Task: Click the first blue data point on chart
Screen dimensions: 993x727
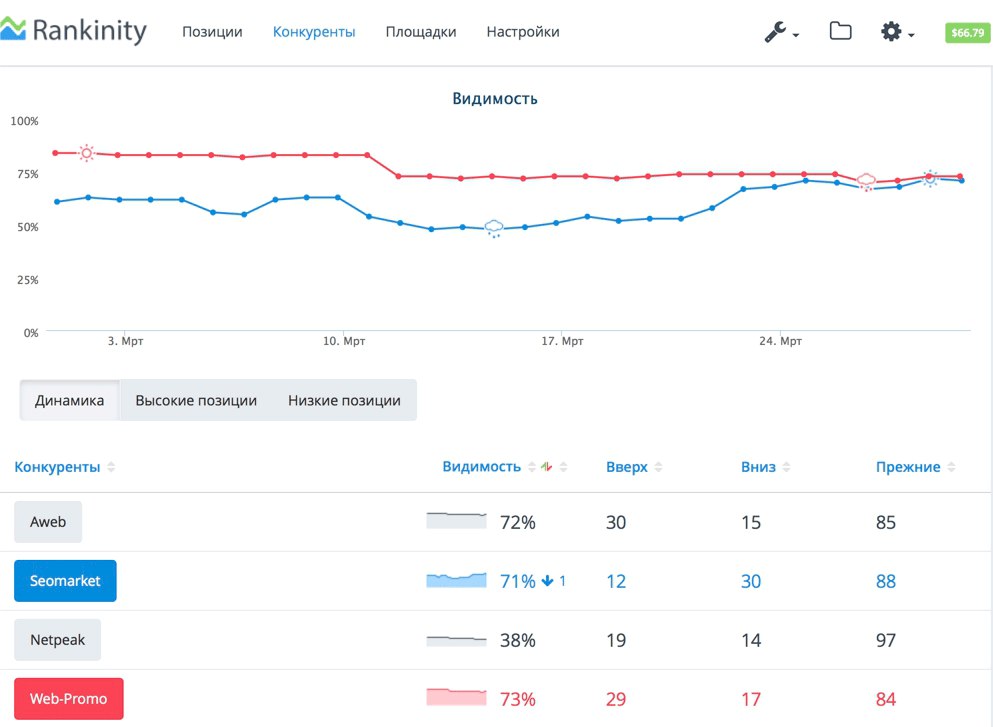Action: click(x=57, y=201)
